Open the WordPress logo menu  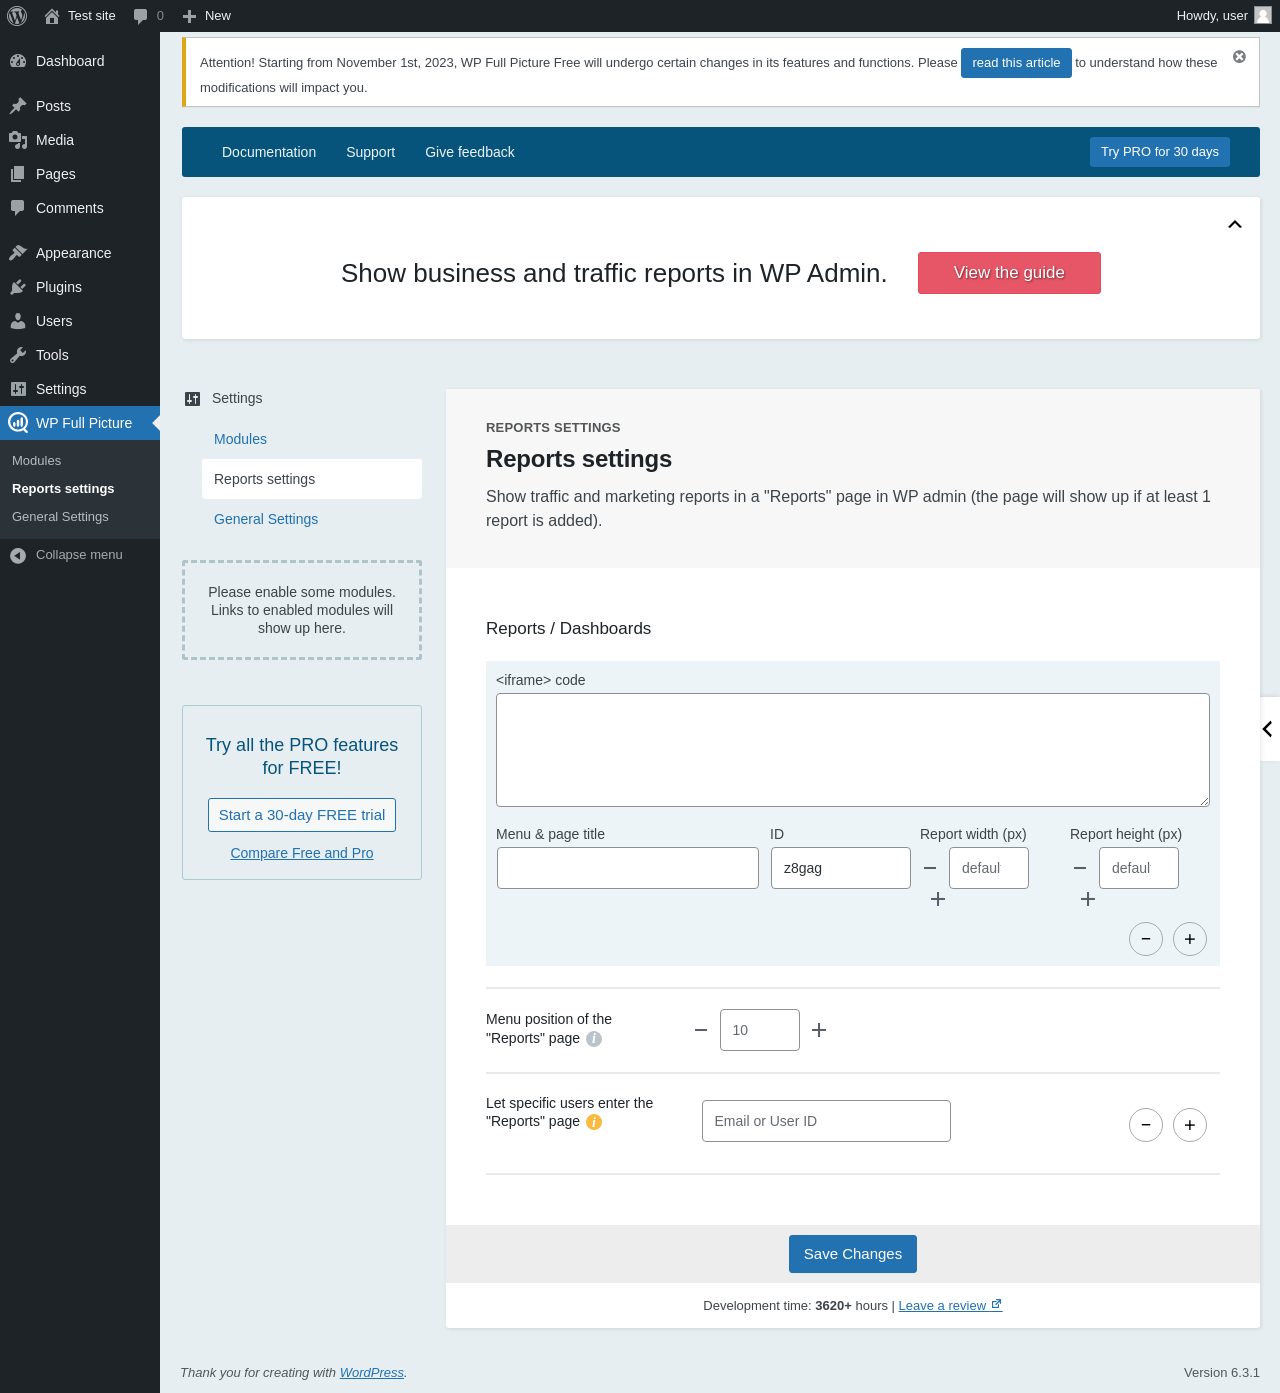click(x=17, y=16)
